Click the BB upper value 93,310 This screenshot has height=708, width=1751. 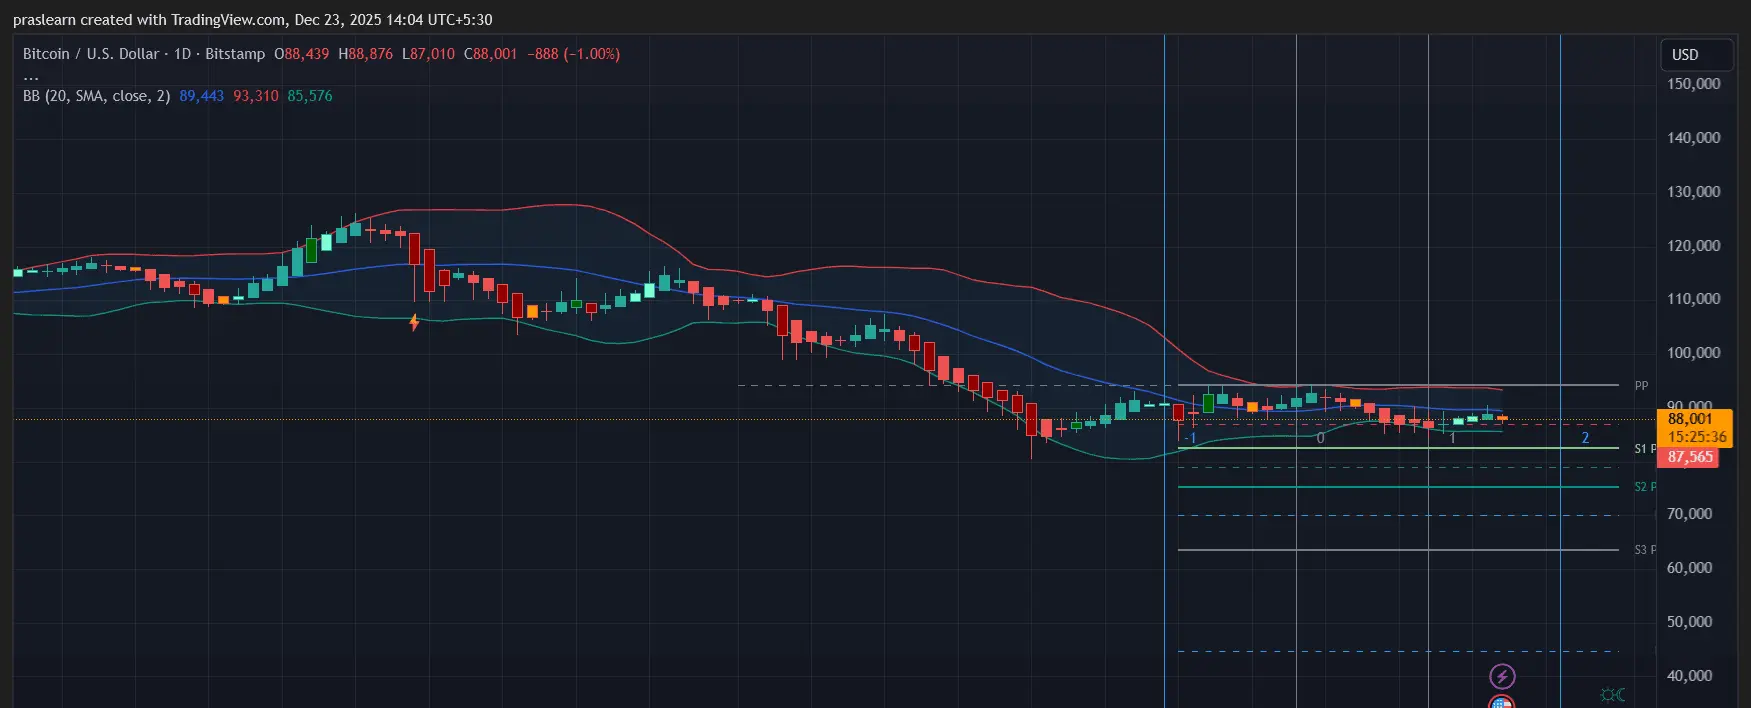click(x=256, y=96)
